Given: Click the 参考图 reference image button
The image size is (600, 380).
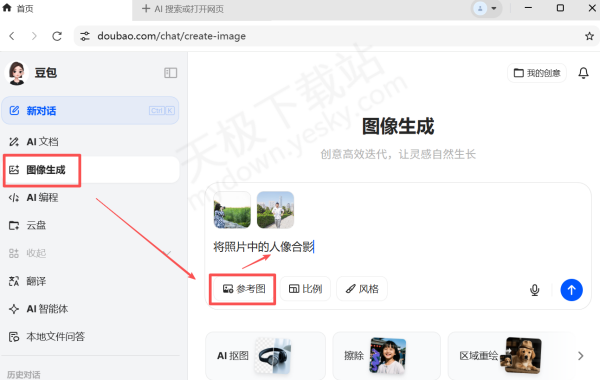Looking at the screenshot, I should point(243,289).
